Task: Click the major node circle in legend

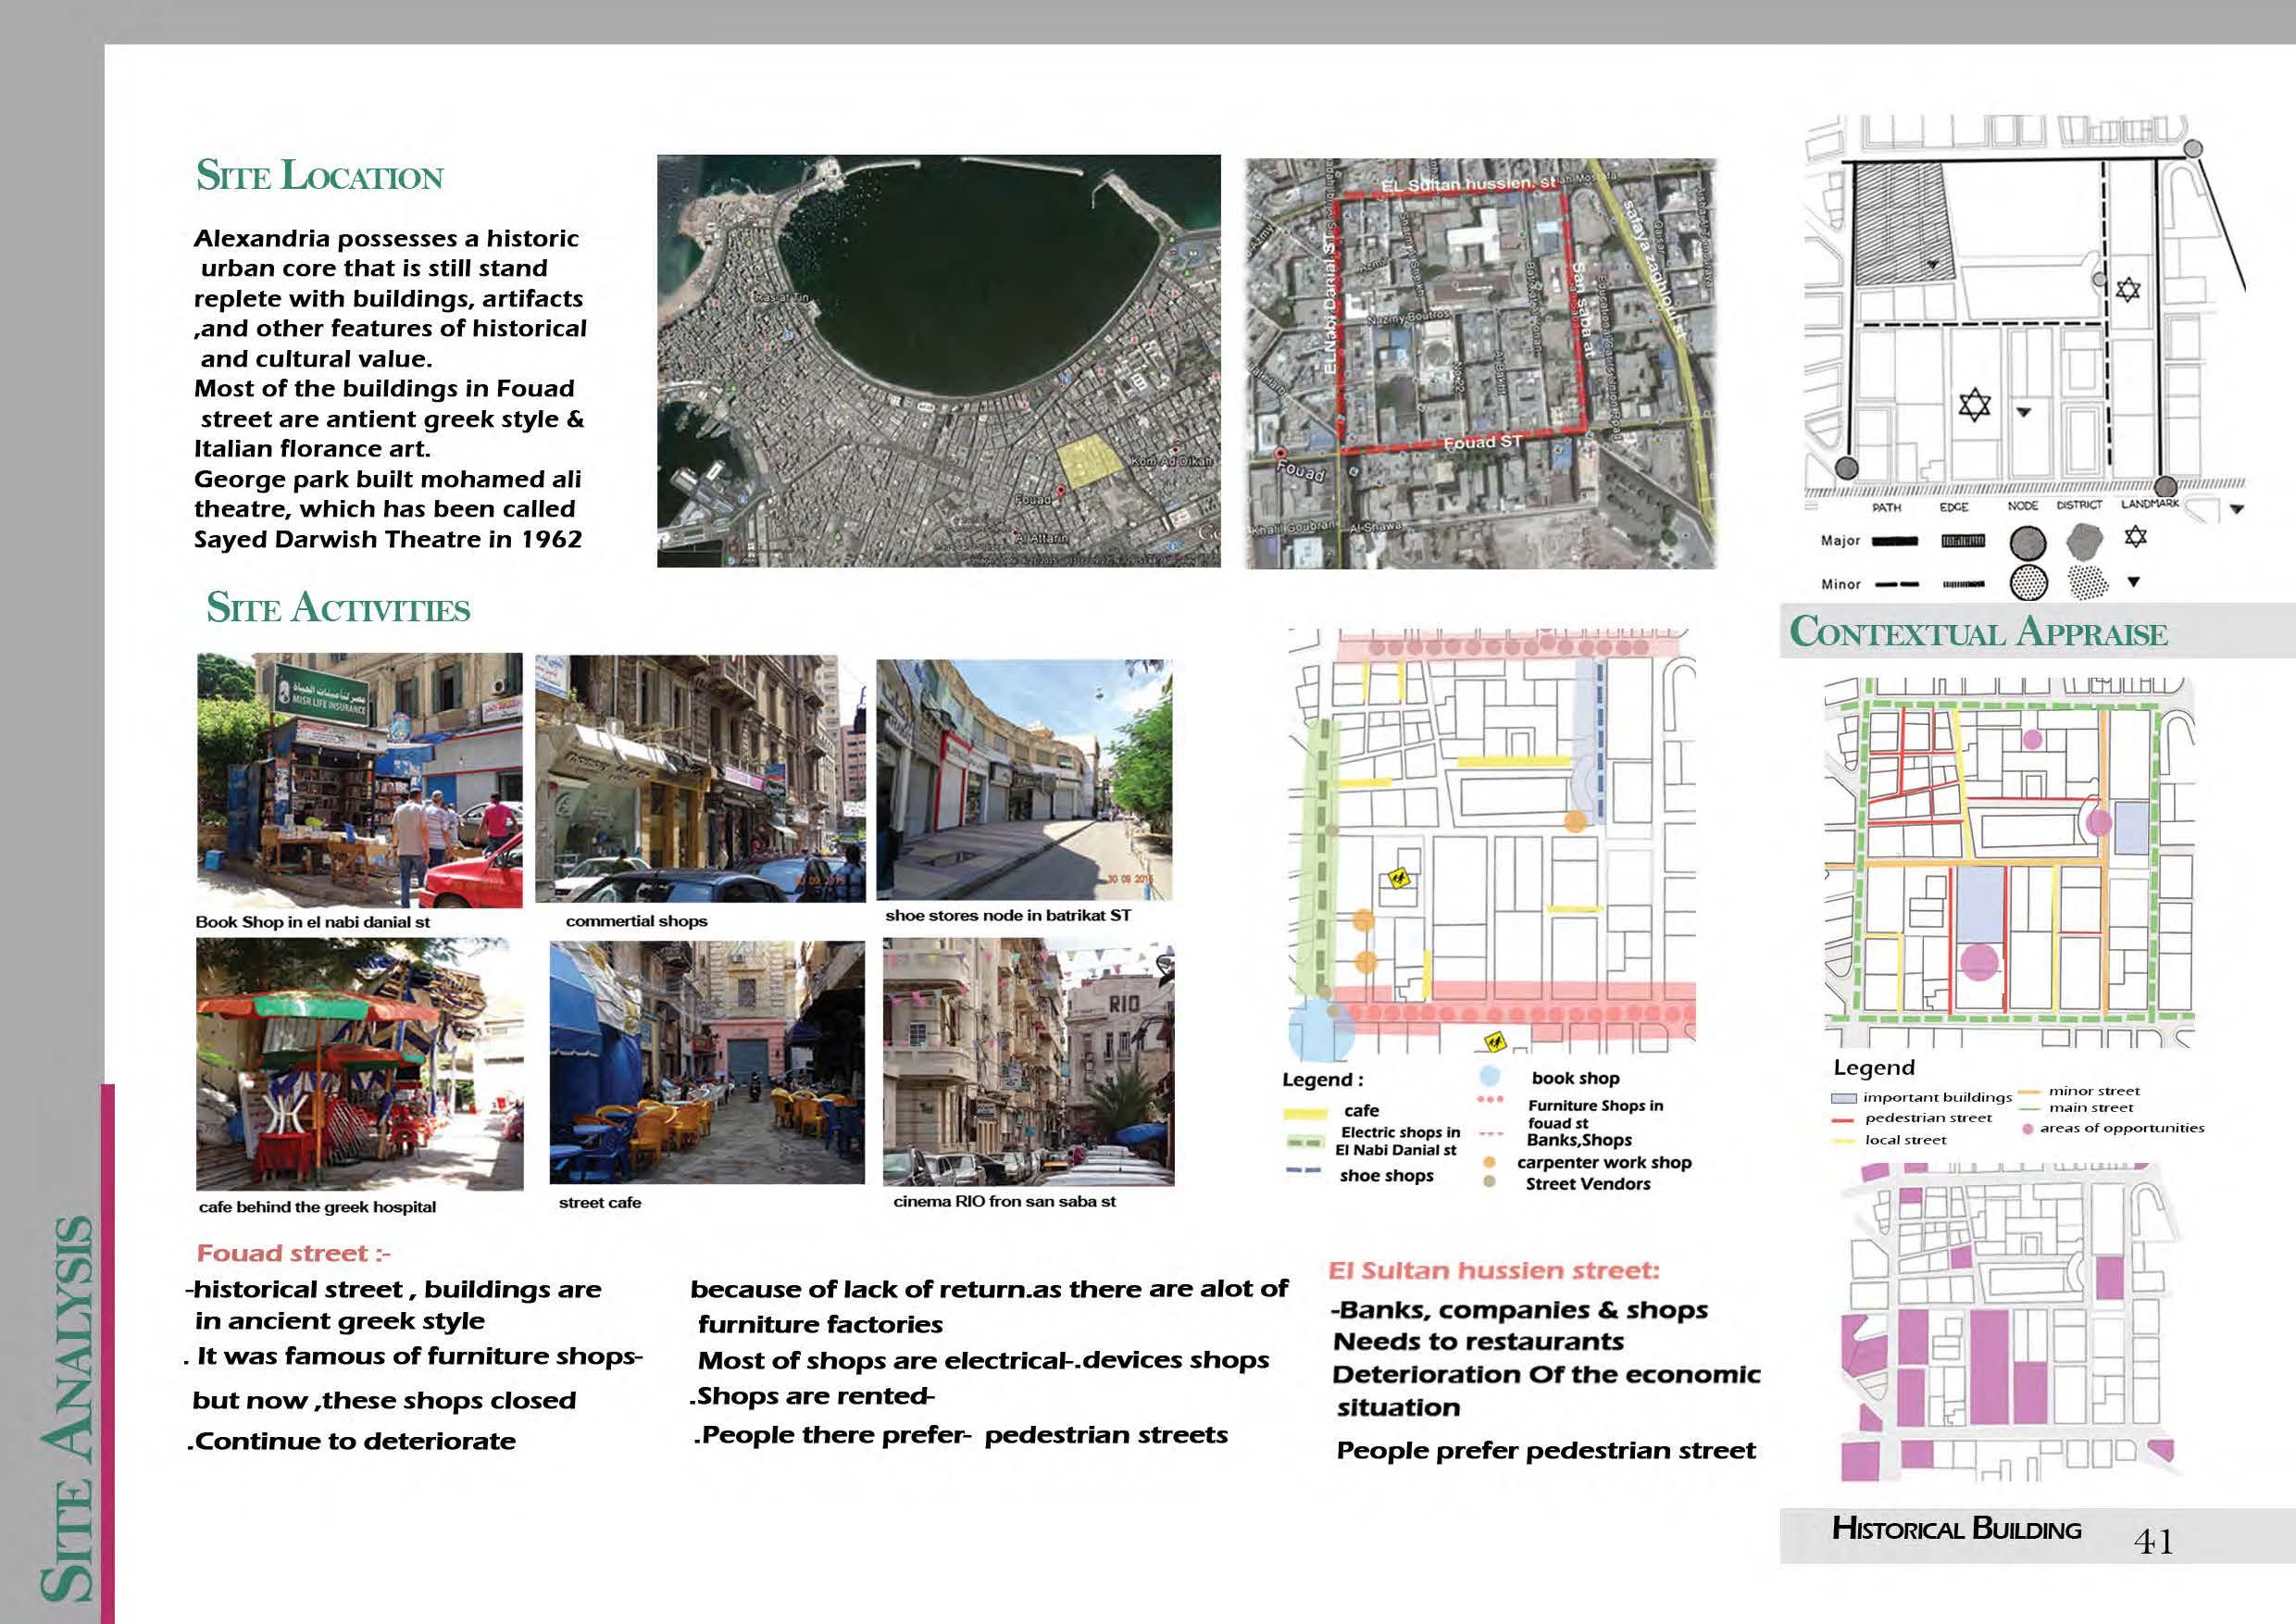Action: [2028, 543]
